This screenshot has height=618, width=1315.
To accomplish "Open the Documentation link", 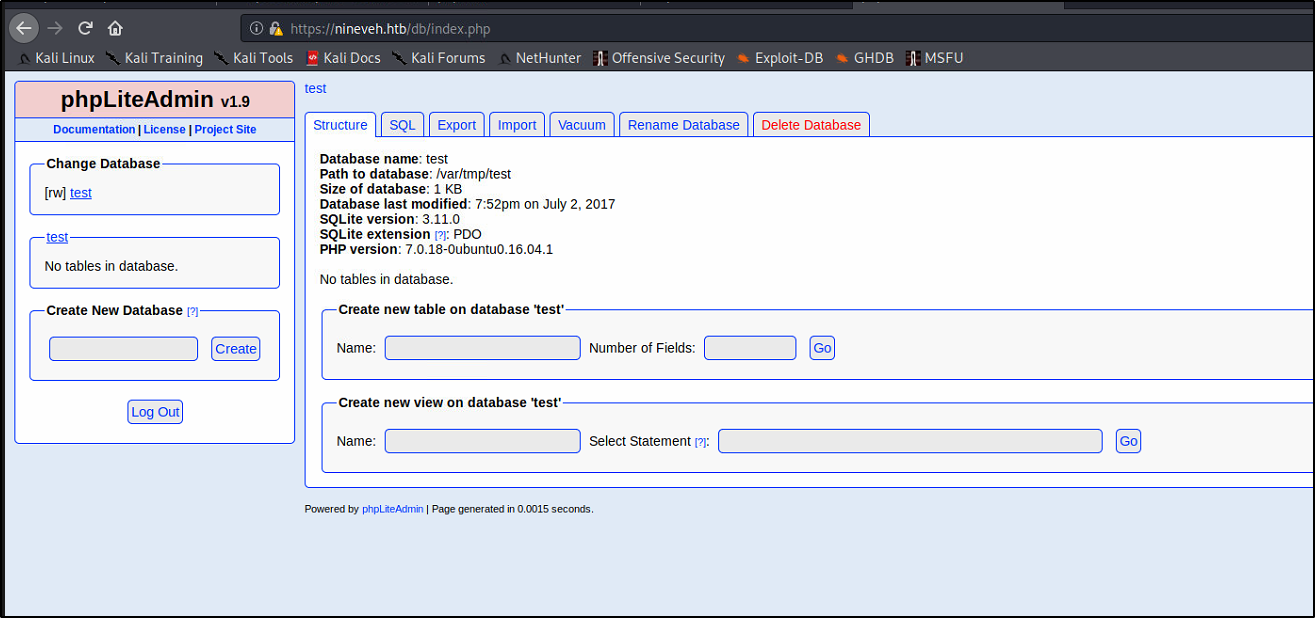I will tap(94, 130).
